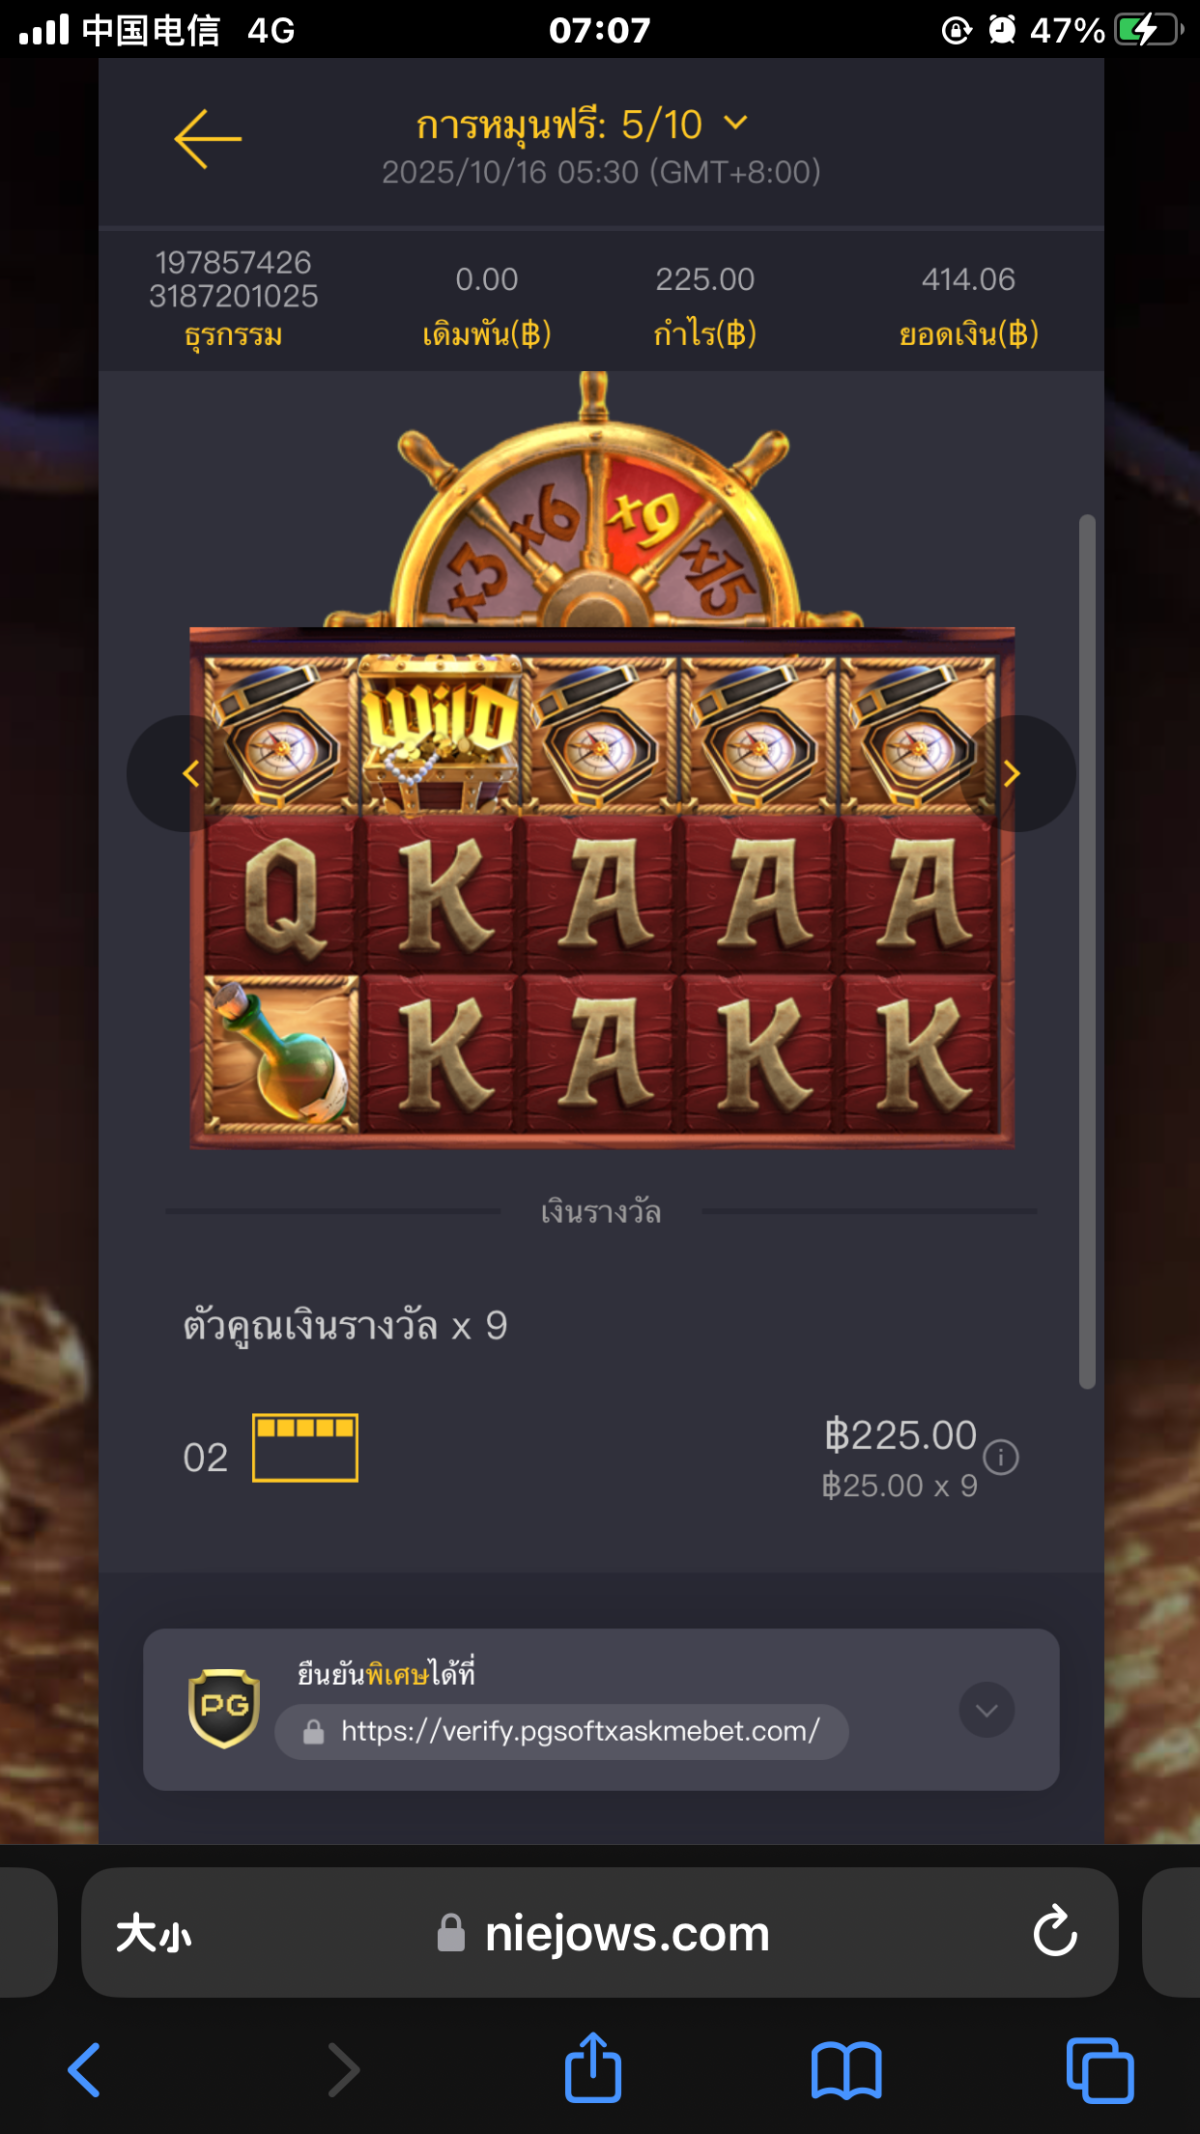Tap the page text size button

[x=153, y=1934]
